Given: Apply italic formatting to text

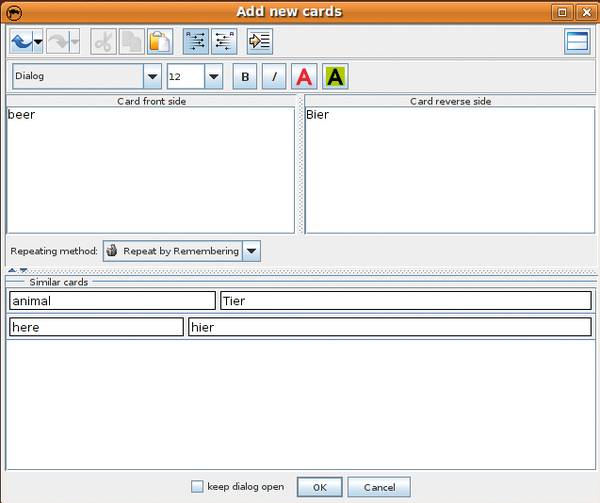Looking at the screenshot, I should tap(274, 77).
